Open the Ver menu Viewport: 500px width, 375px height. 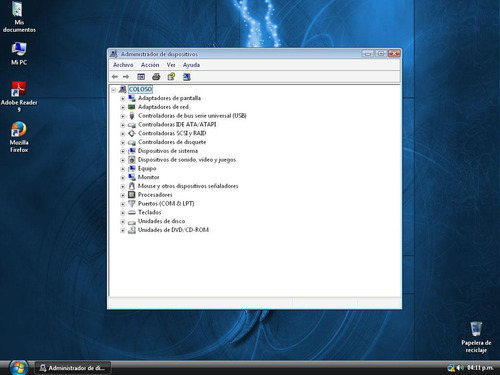tap(171, 65)
